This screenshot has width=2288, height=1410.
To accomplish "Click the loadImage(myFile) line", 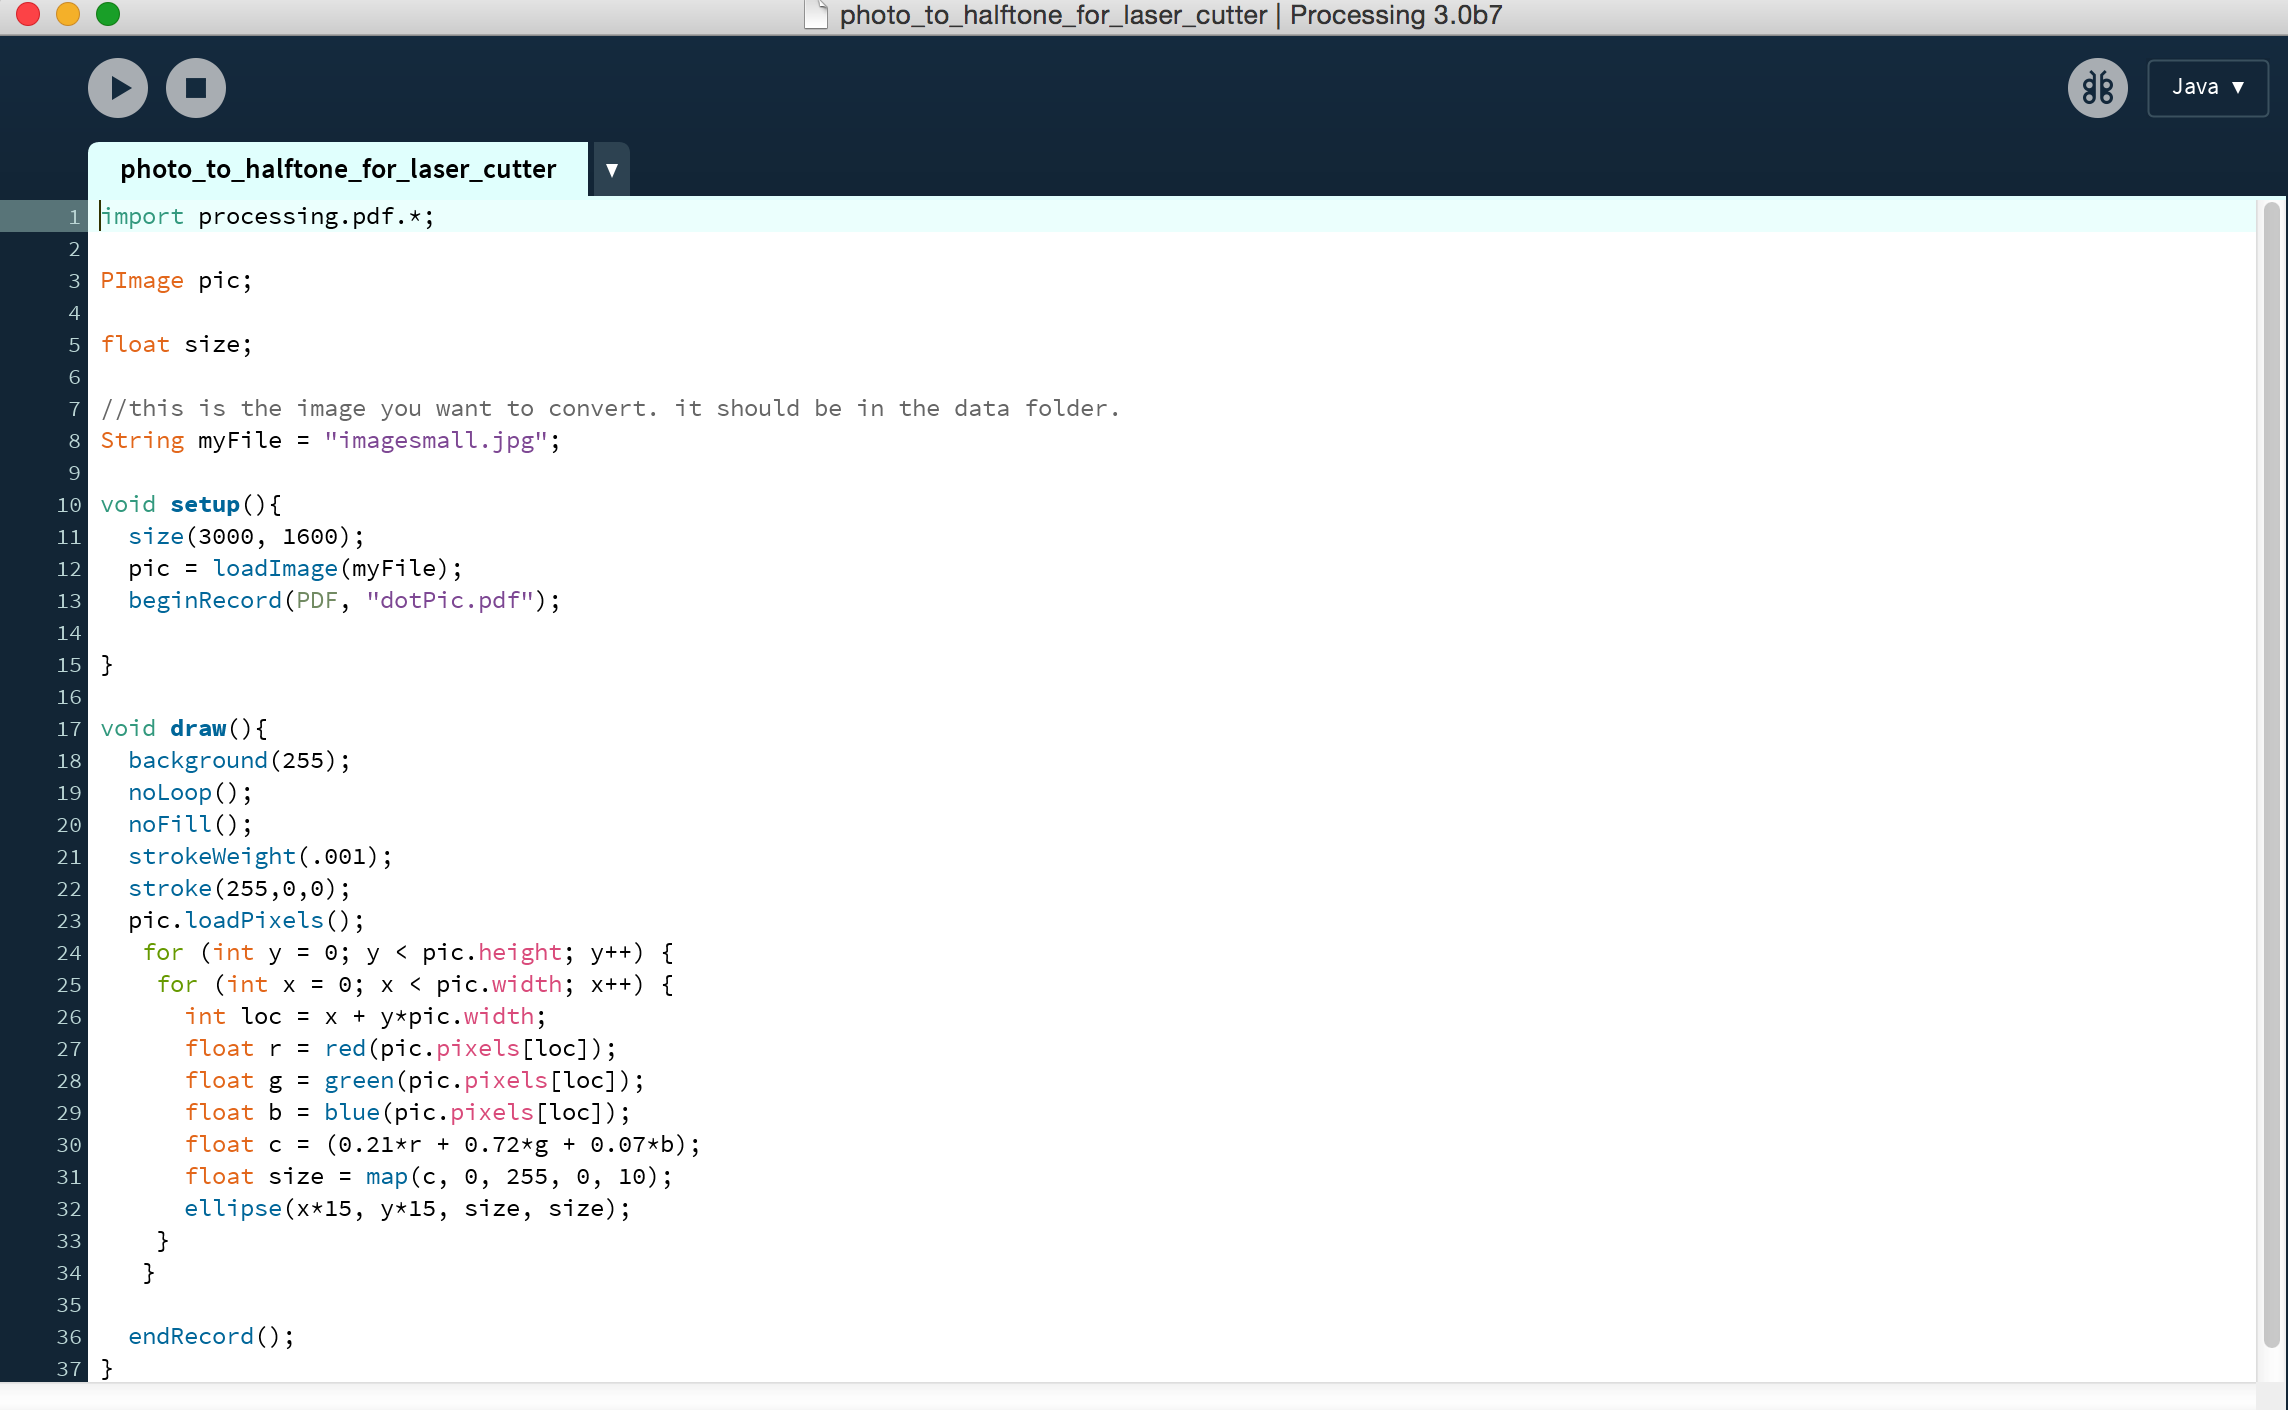I will tap(296, 568).
